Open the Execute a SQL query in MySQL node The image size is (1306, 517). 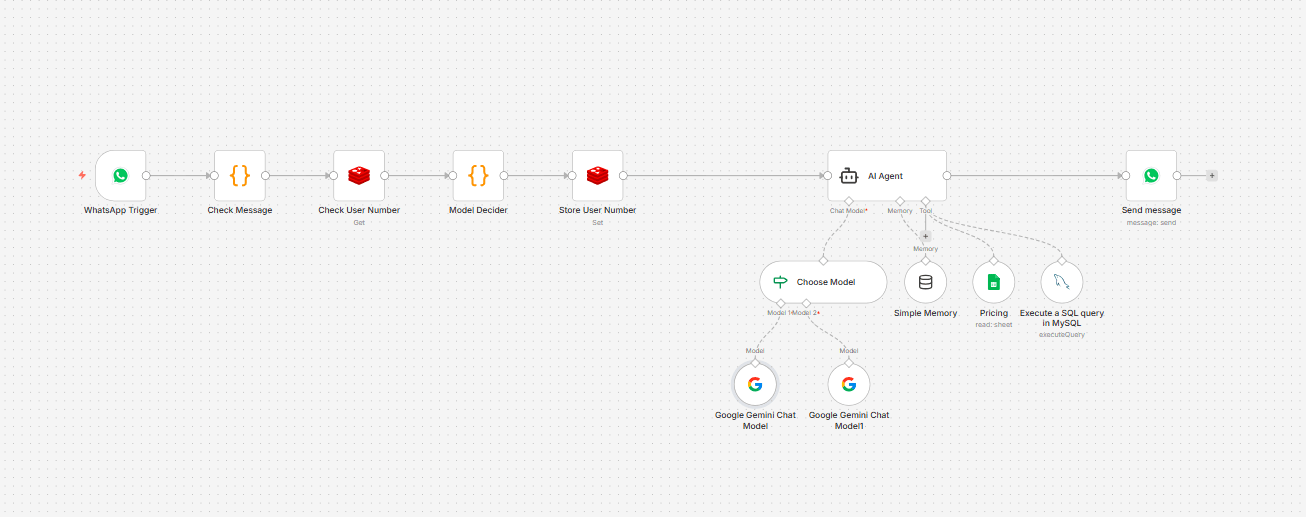[x=1061, y=282]
